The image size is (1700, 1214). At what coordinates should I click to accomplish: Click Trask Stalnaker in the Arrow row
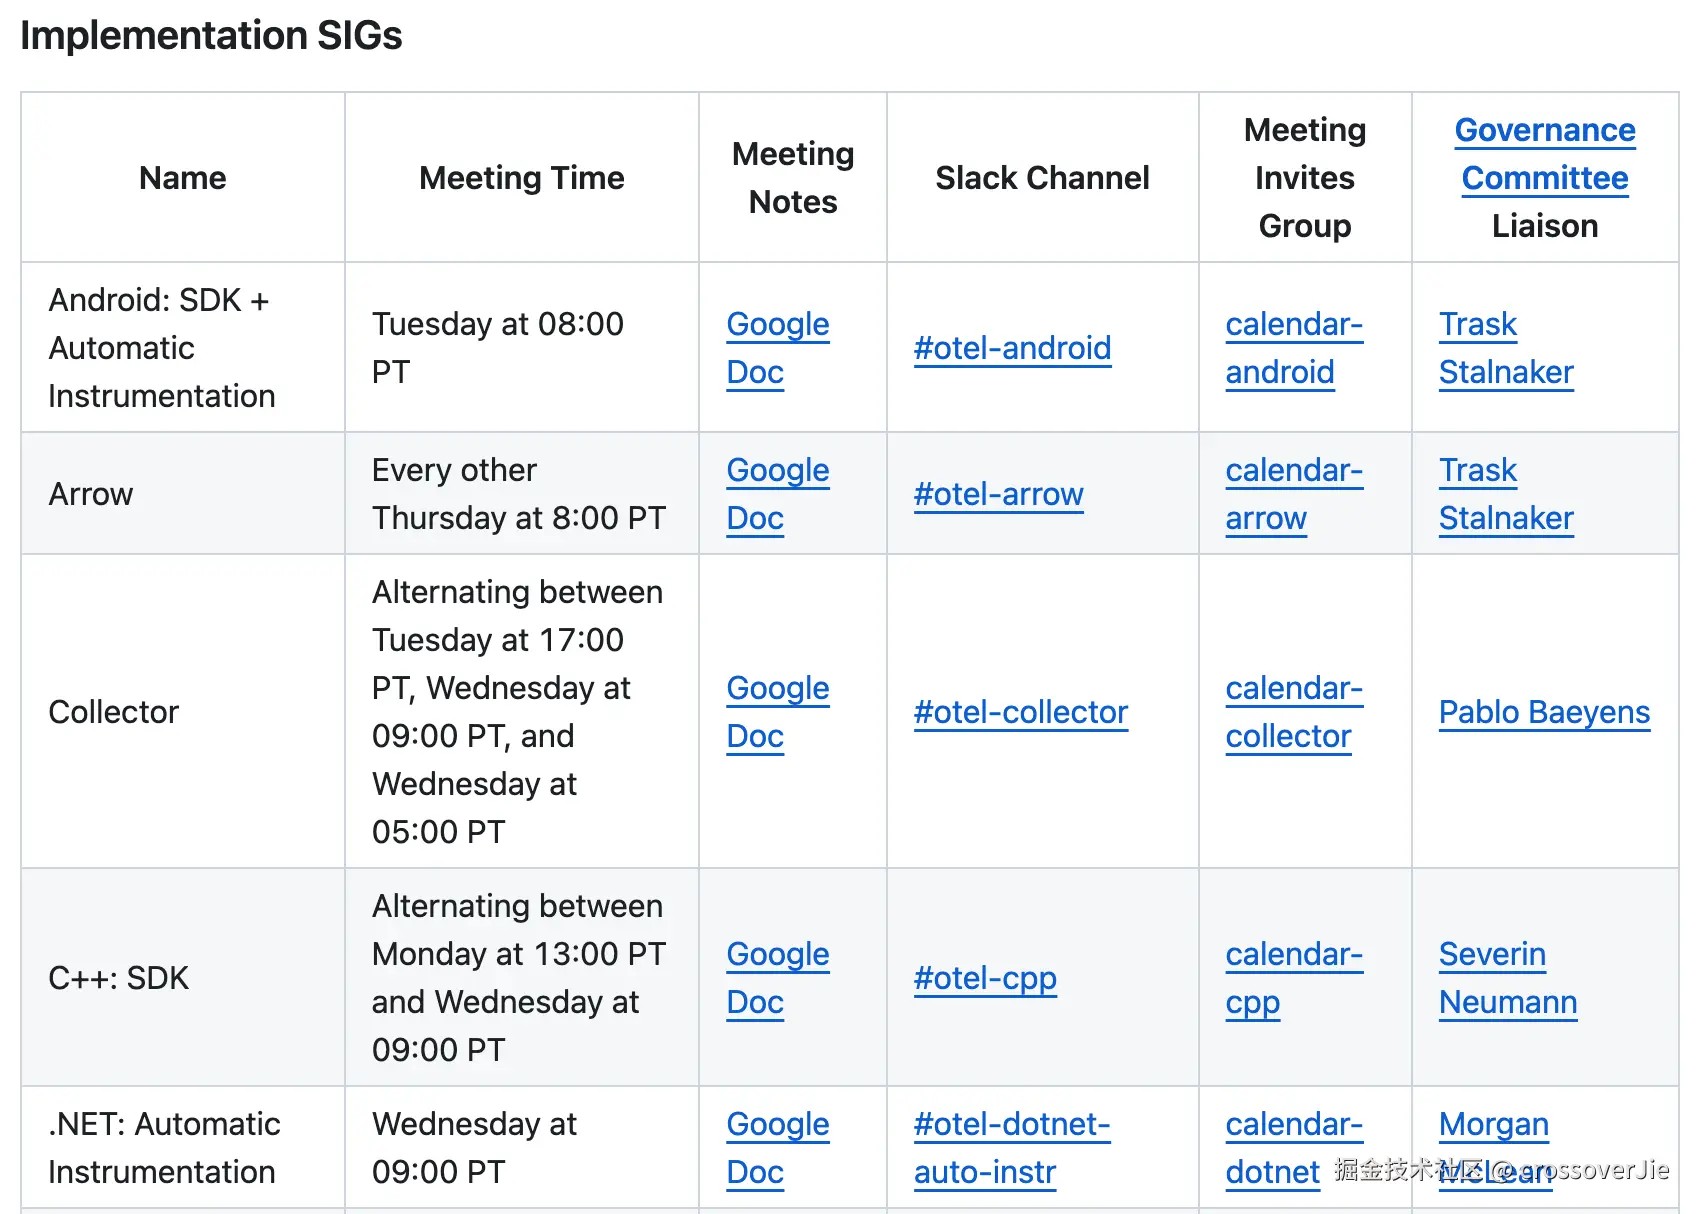[x=1477, y=471]
